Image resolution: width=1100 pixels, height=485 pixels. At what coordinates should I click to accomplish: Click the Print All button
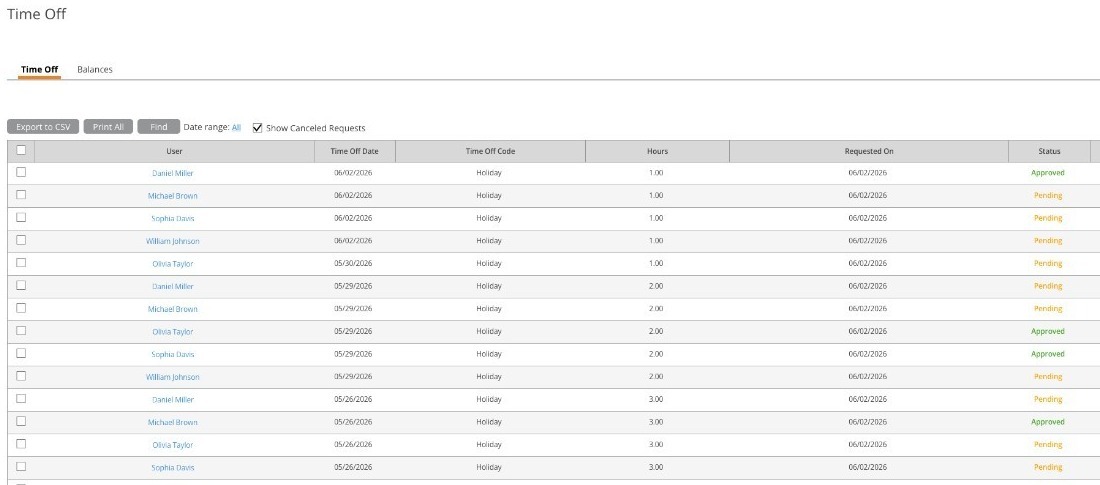pyautogui.click(x=108, y=127)
